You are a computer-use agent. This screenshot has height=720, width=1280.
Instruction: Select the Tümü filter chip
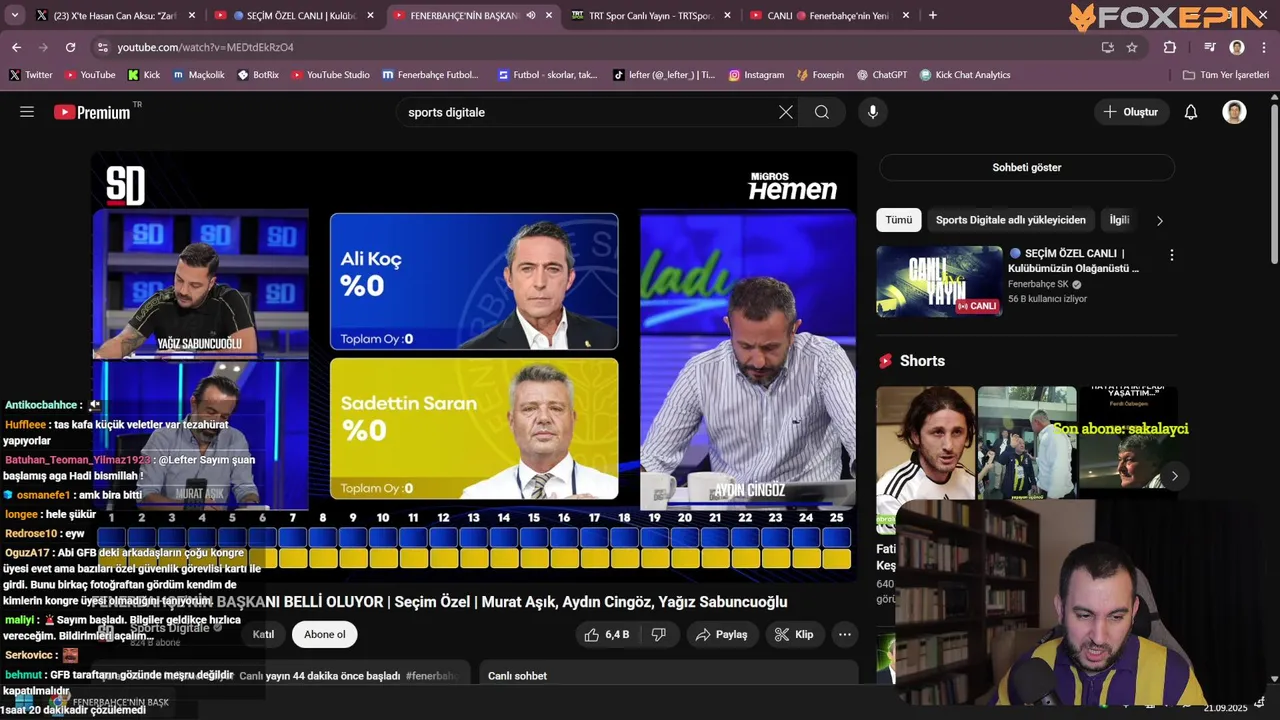tap(898, 220)
